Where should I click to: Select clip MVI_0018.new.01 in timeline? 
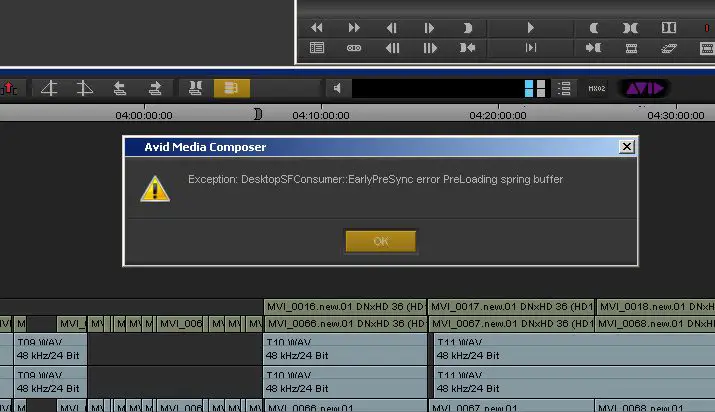click(655, 307)
